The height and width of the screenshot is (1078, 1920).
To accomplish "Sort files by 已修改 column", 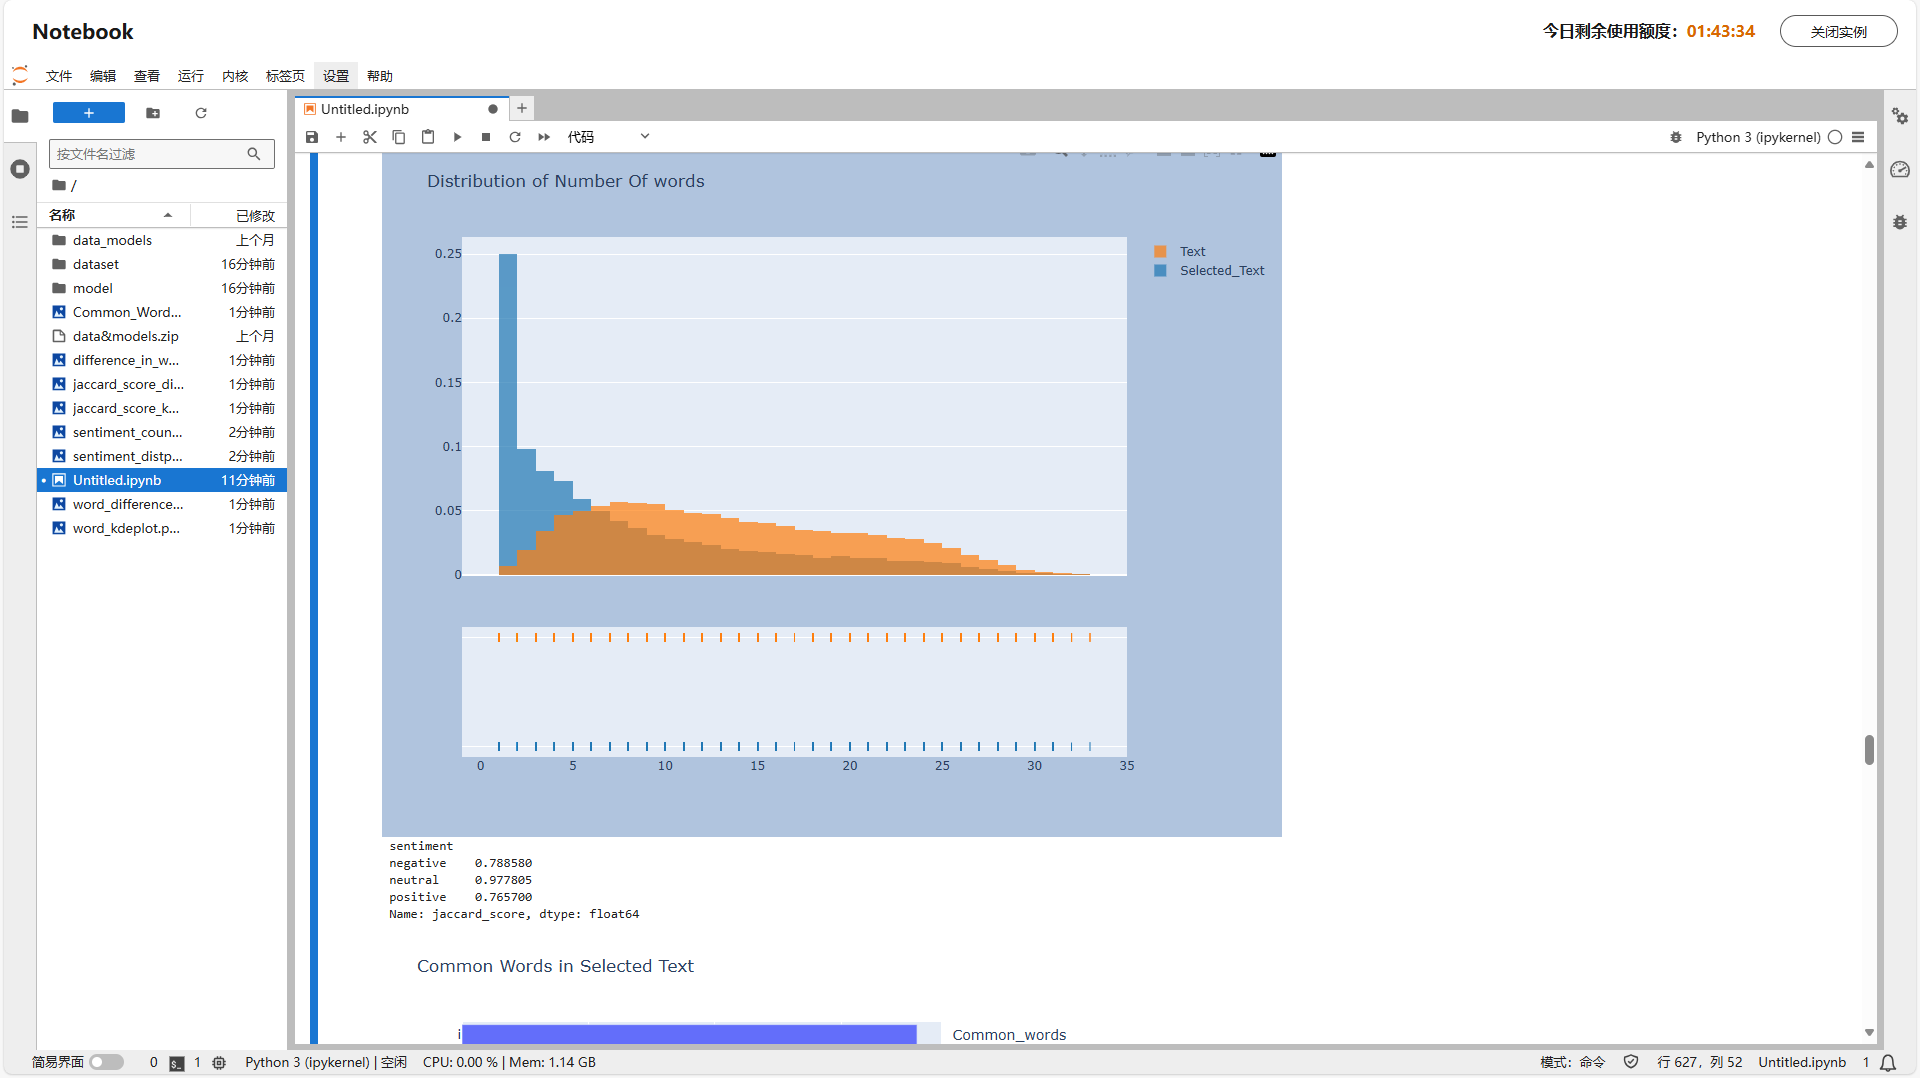I will point(239,215).
